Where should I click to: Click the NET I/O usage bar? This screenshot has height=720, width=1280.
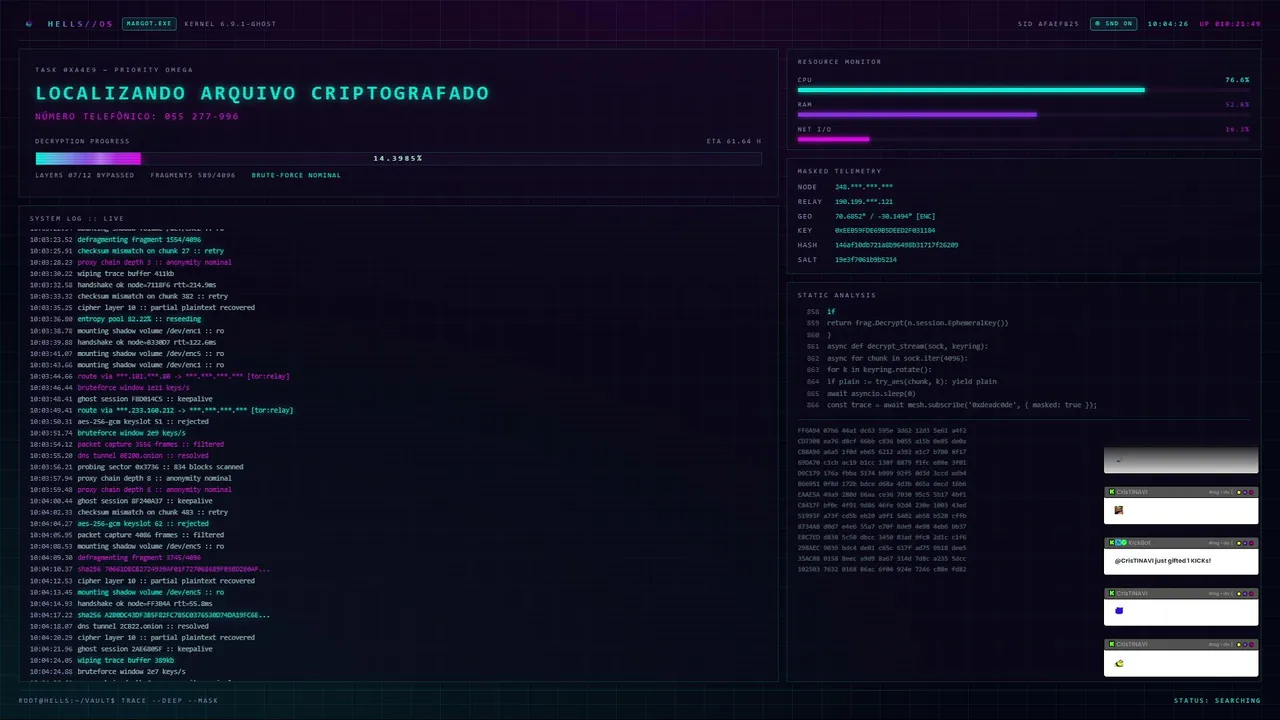[x=1023, y=139]
